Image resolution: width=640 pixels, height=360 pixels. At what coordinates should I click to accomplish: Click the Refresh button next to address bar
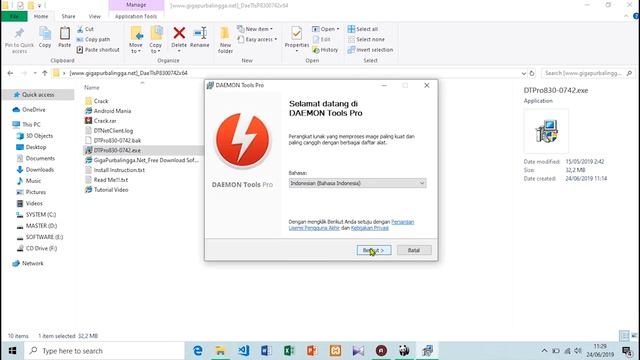tap(532, 73)
